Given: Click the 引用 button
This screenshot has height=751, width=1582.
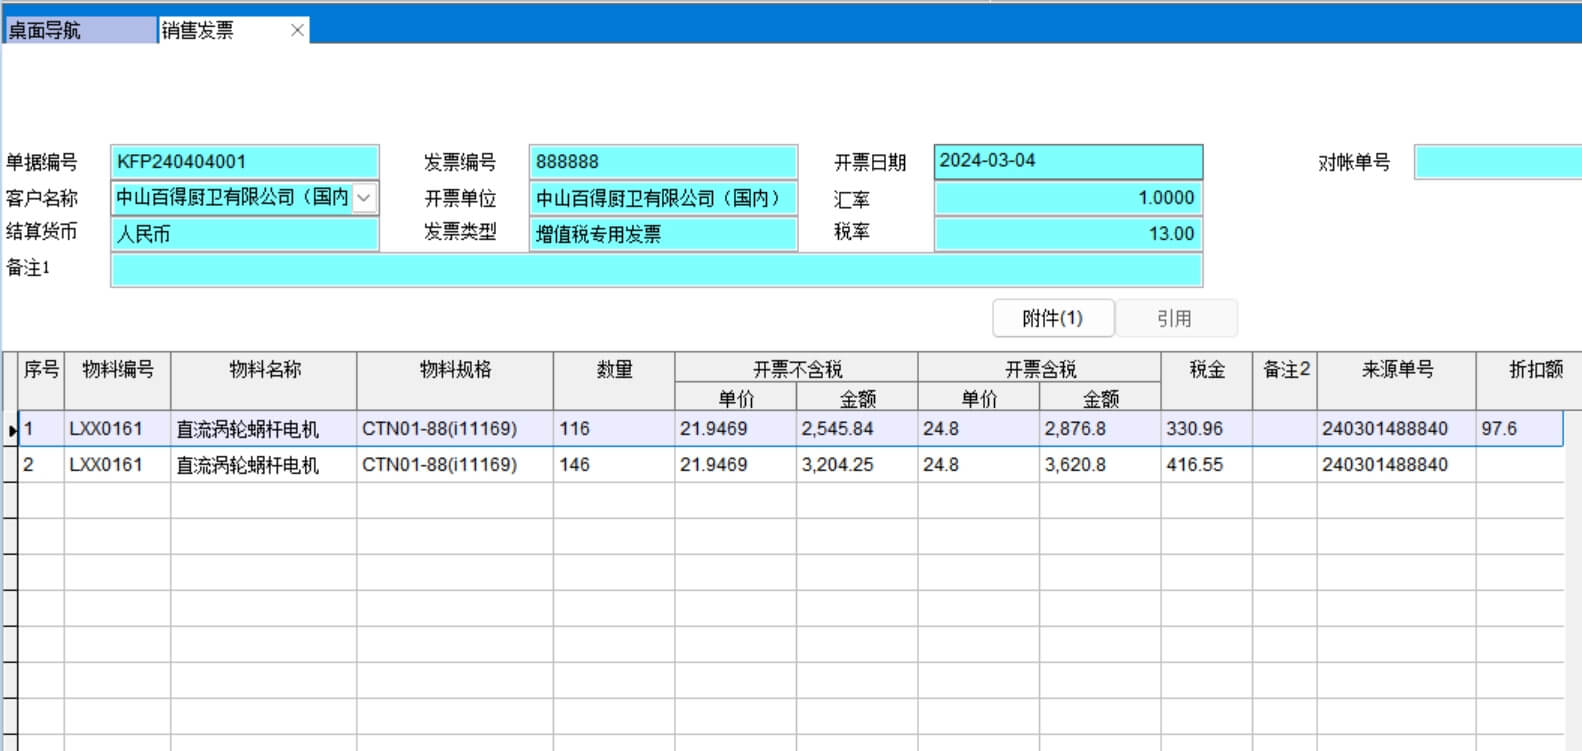Looking at the screenshot, I should click(1175, 318).
